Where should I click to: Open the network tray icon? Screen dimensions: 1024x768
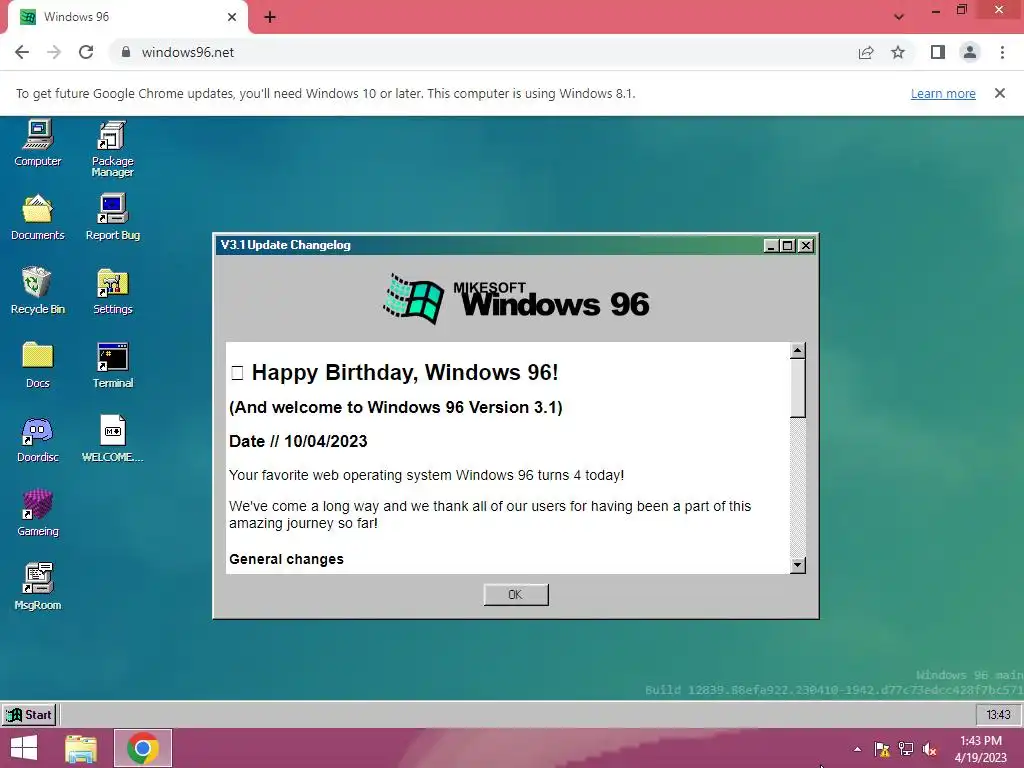(x=906, y=749)
